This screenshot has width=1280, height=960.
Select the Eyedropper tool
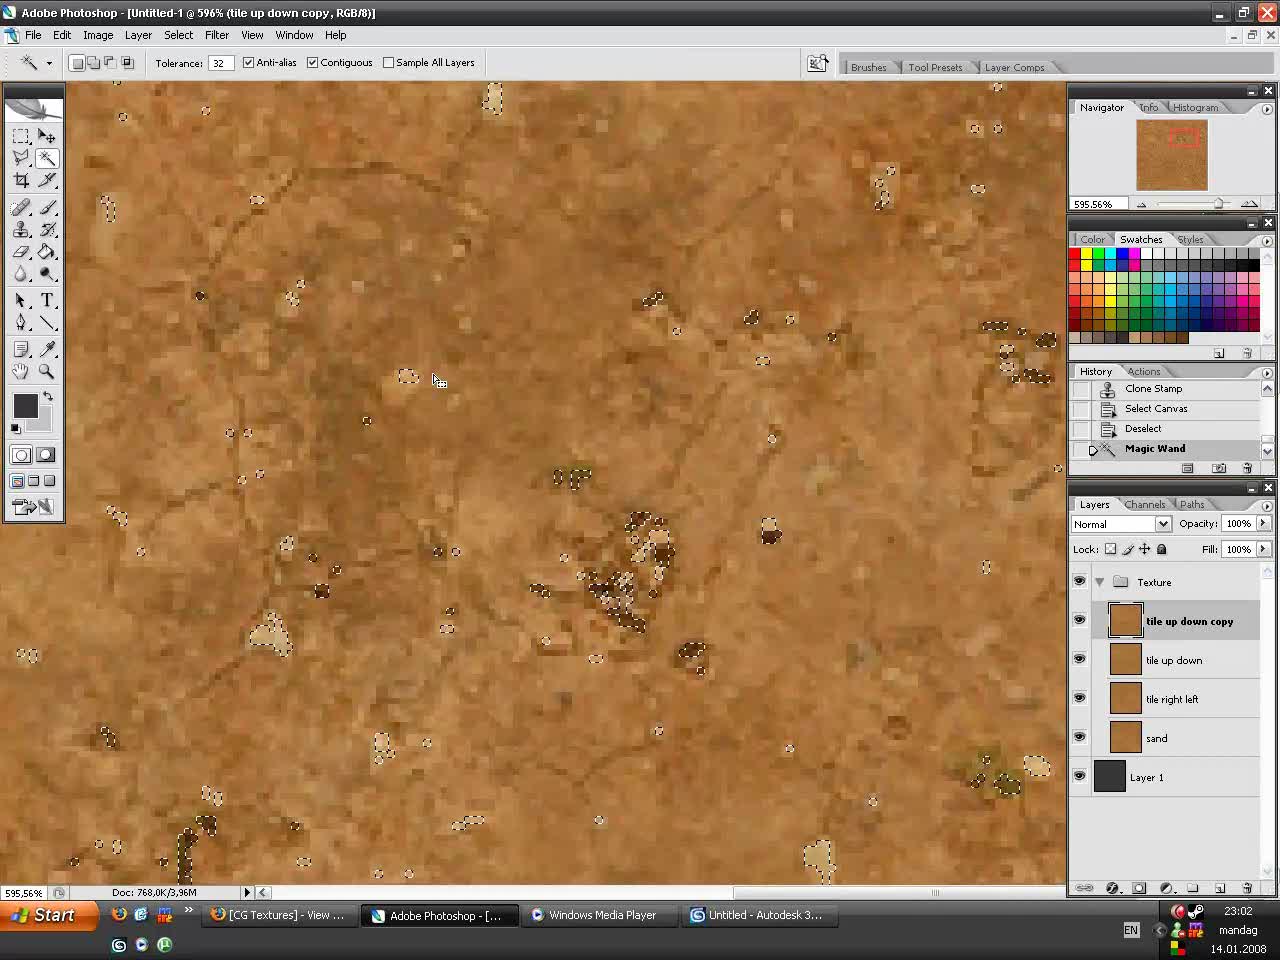coord(48,349)
